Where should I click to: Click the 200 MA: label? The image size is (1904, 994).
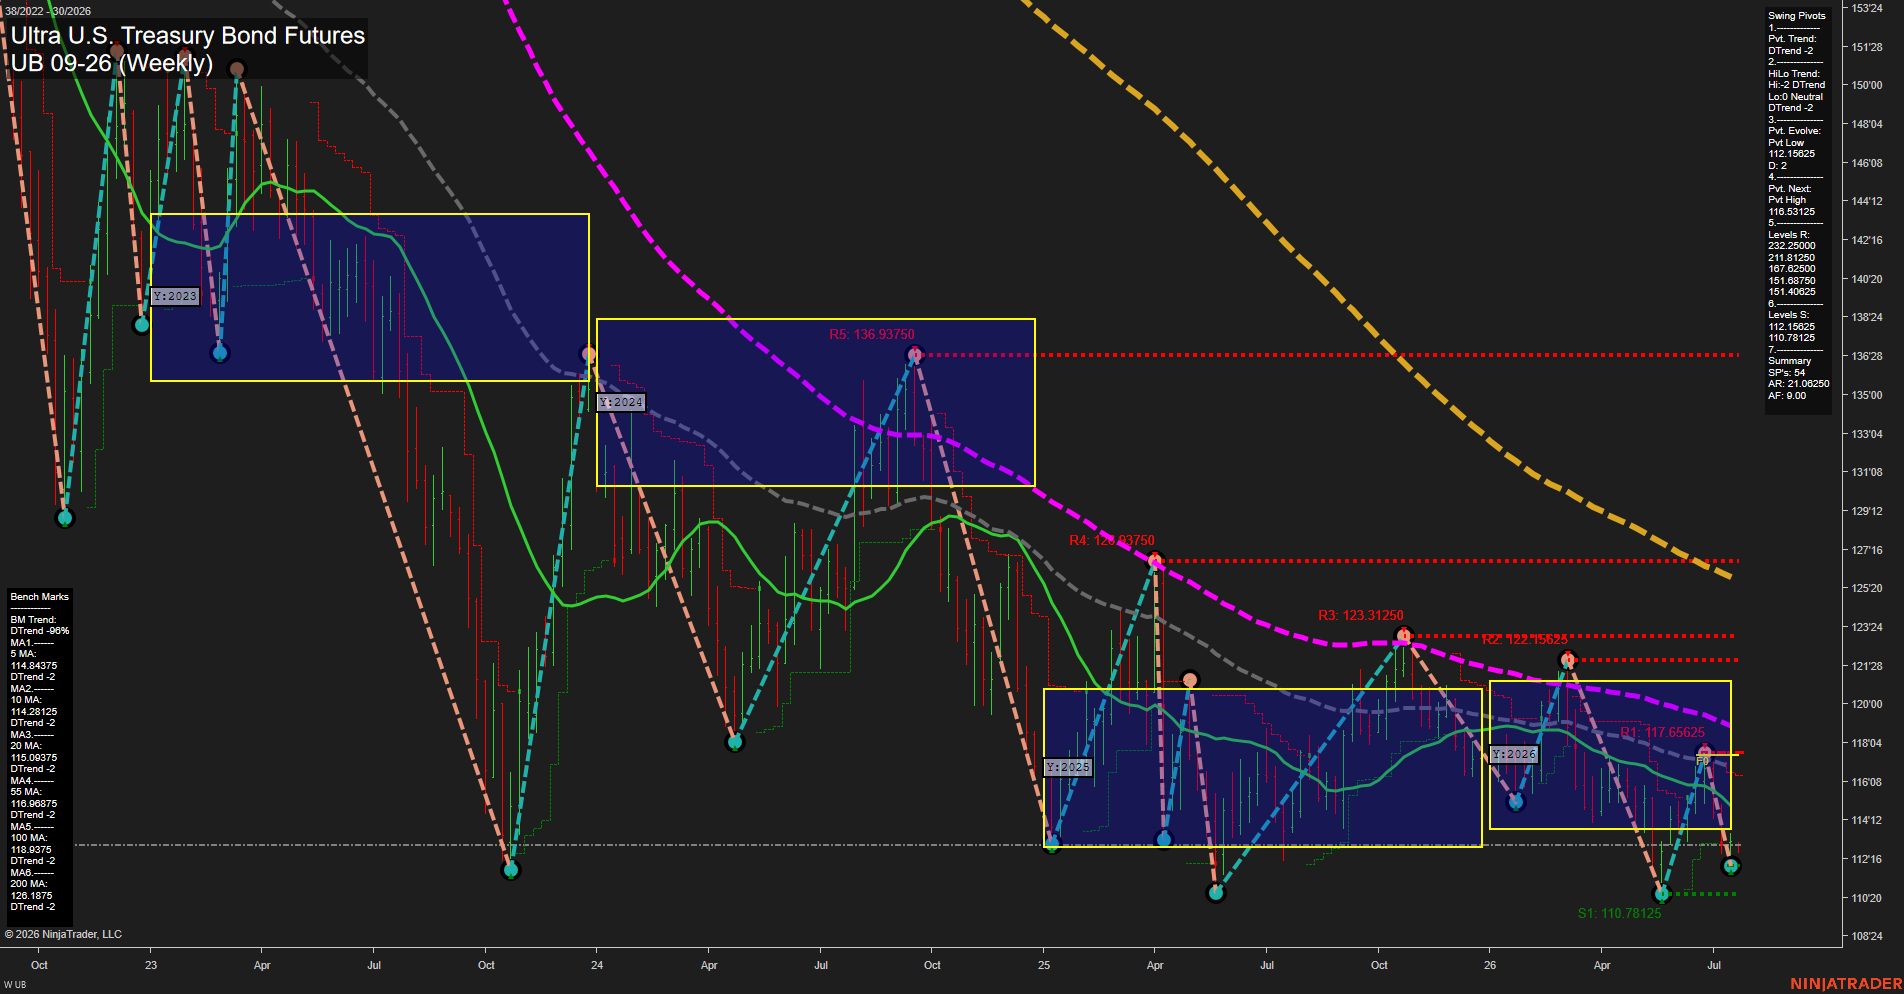tap(28, 884)
